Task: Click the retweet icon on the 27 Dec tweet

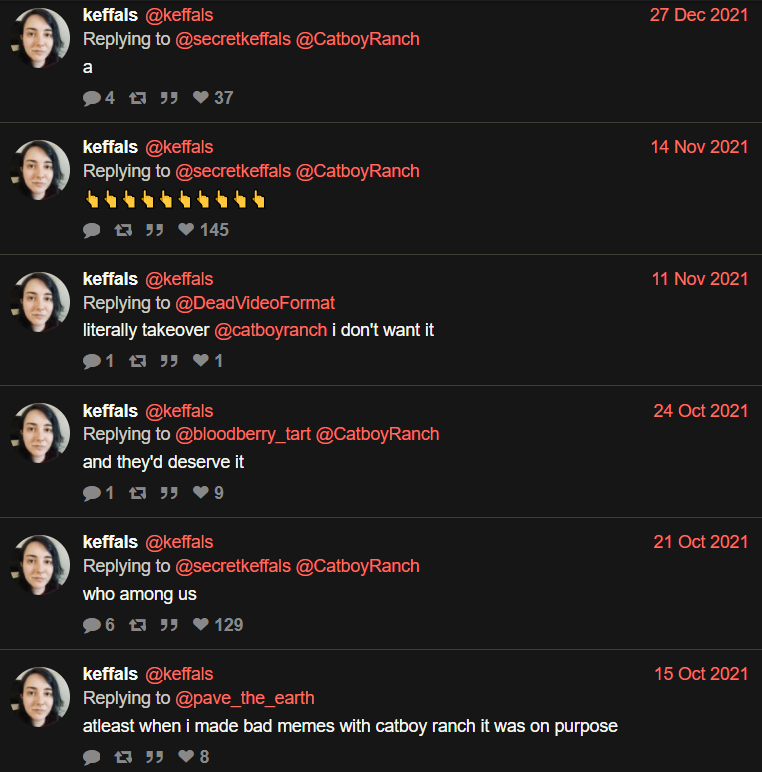Action: tap(138, 98)
